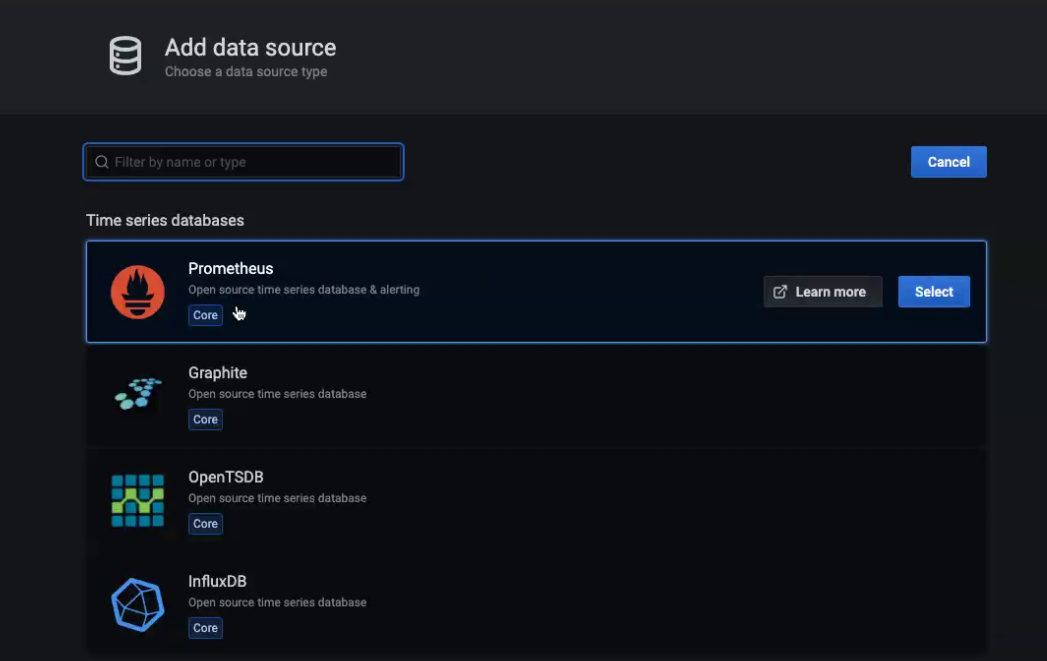Click the Core badge under InfluxDB
The image size is (1047, 661).
click(x=205, y=628)
